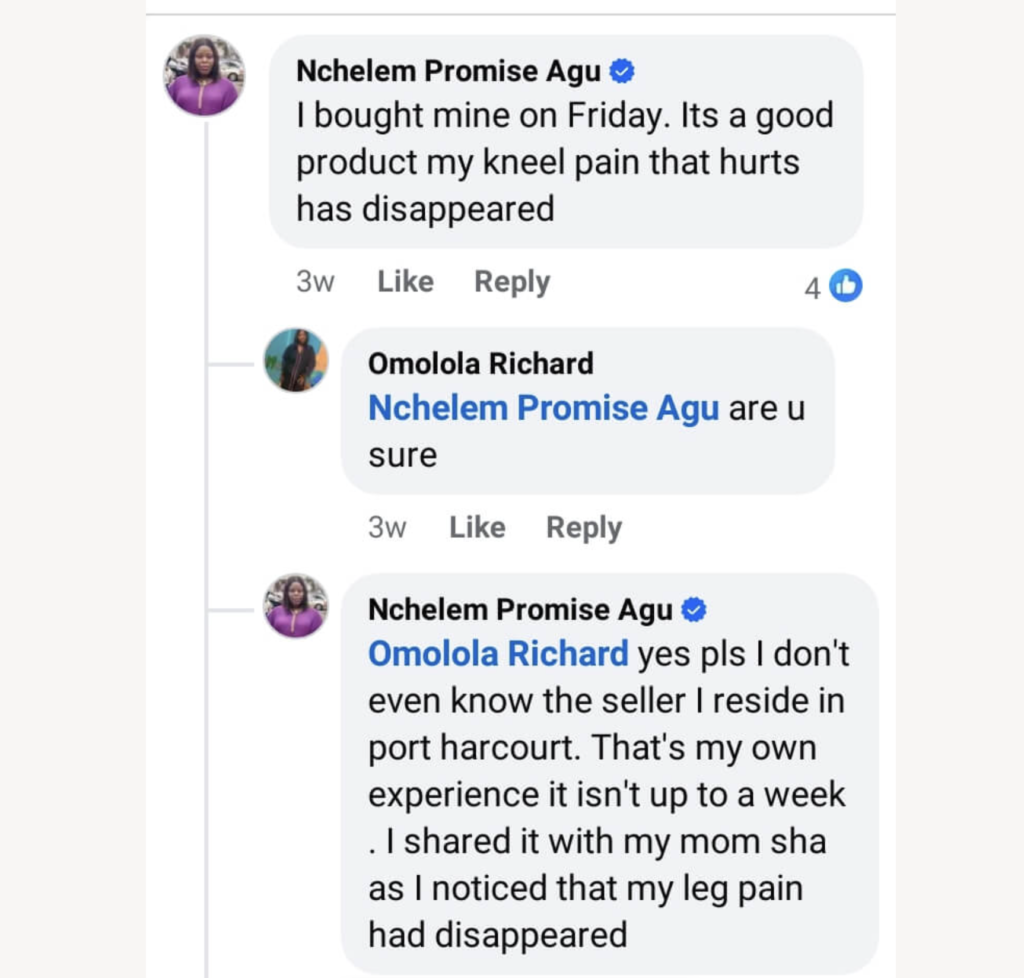The image size is (1024, 978).
Task: Like Omolola Richard's "are u sure" reply
Action: [x=477, y=527]
